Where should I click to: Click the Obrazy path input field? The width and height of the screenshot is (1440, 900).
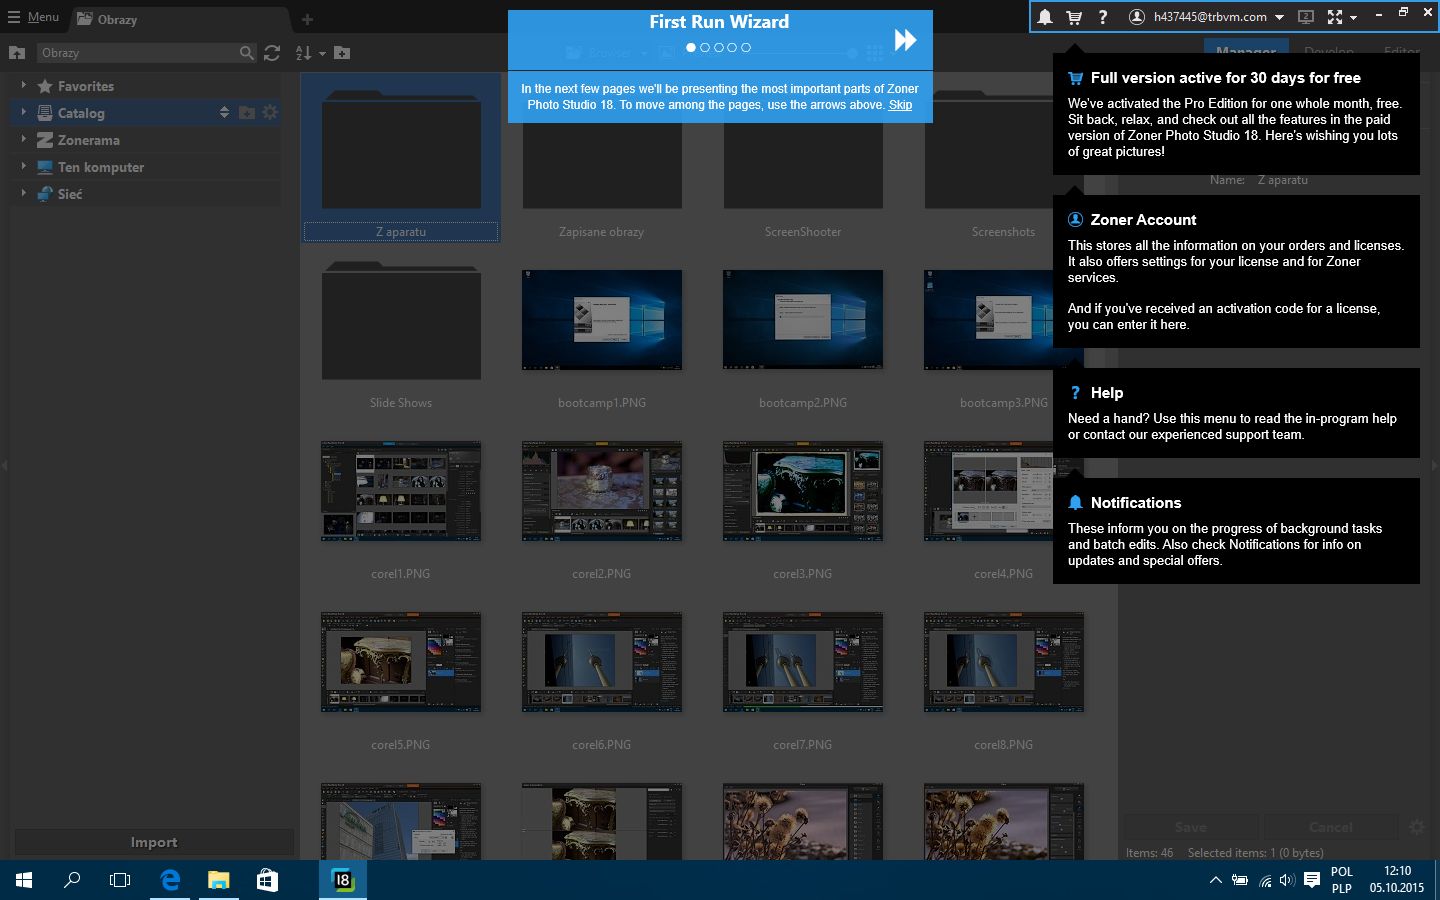139,53
